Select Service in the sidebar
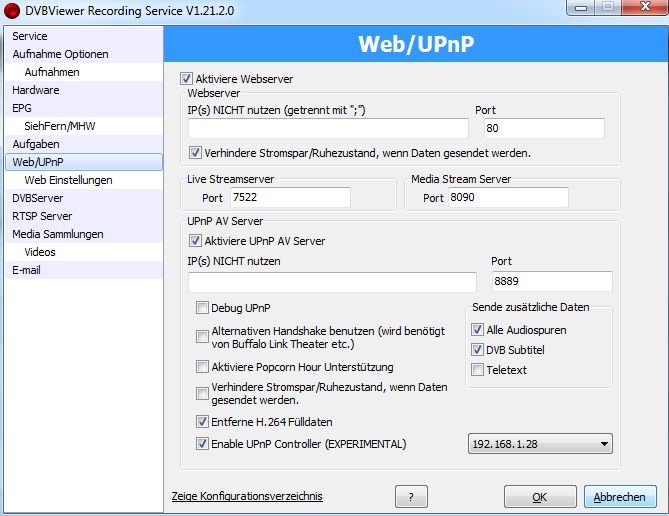669x516 pixels. tap(84, 36)
